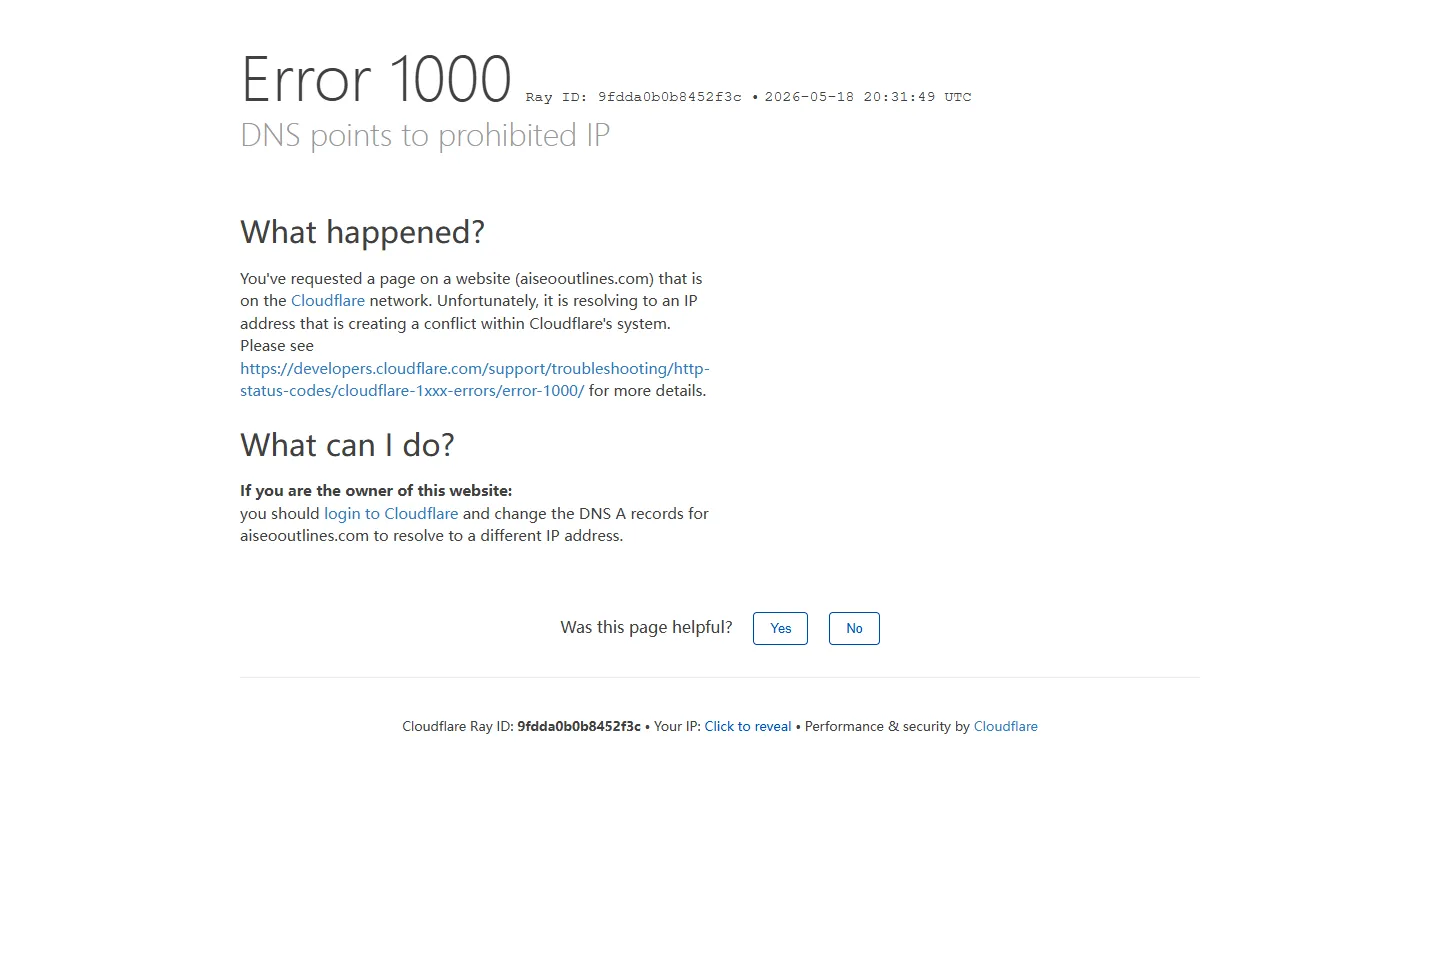Open the developers.cloudflare.com error-1000 troubleshooting link
The image size is (1440, 960).
tap(474, 380)
